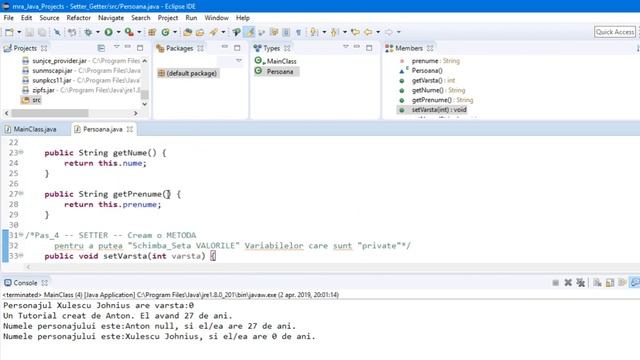Click the Clear Console icon
The height and width of the screenshot is (360, 640).
pos(597,283)
